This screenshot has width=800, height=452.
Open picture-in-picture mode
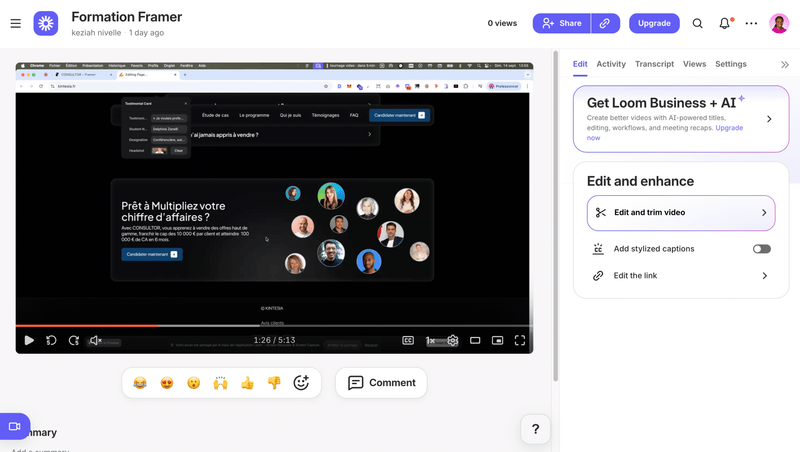tap(497, 340)
